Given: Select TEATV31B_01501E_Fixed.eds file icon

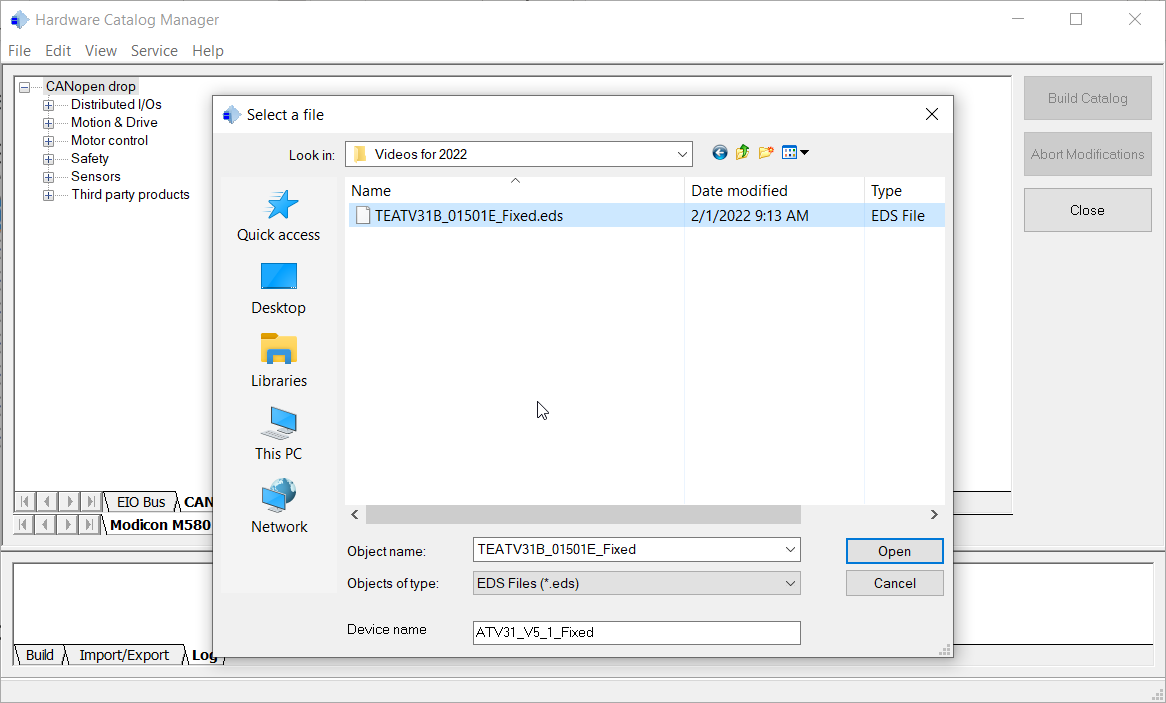Looking at the screenshot, I should pyautogui.click(x=363, y=216).
